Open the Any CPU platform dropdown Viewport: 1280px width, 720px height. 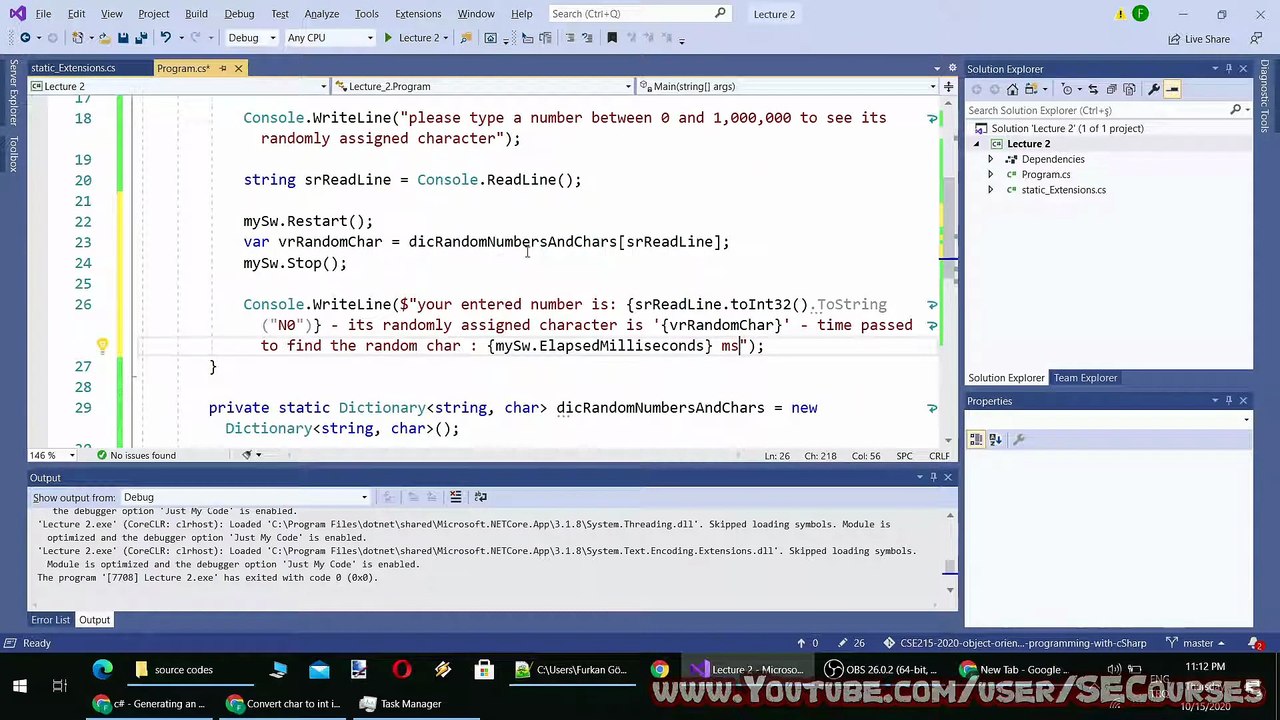[329, 38]
